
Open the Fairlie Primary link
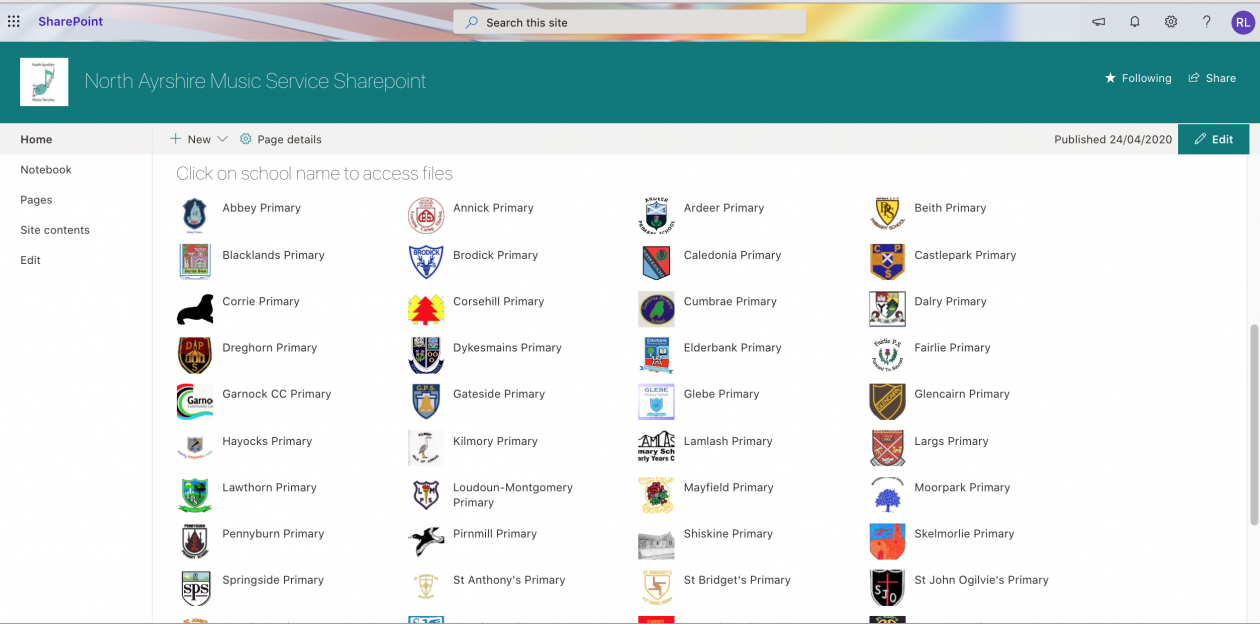point(952,348)
